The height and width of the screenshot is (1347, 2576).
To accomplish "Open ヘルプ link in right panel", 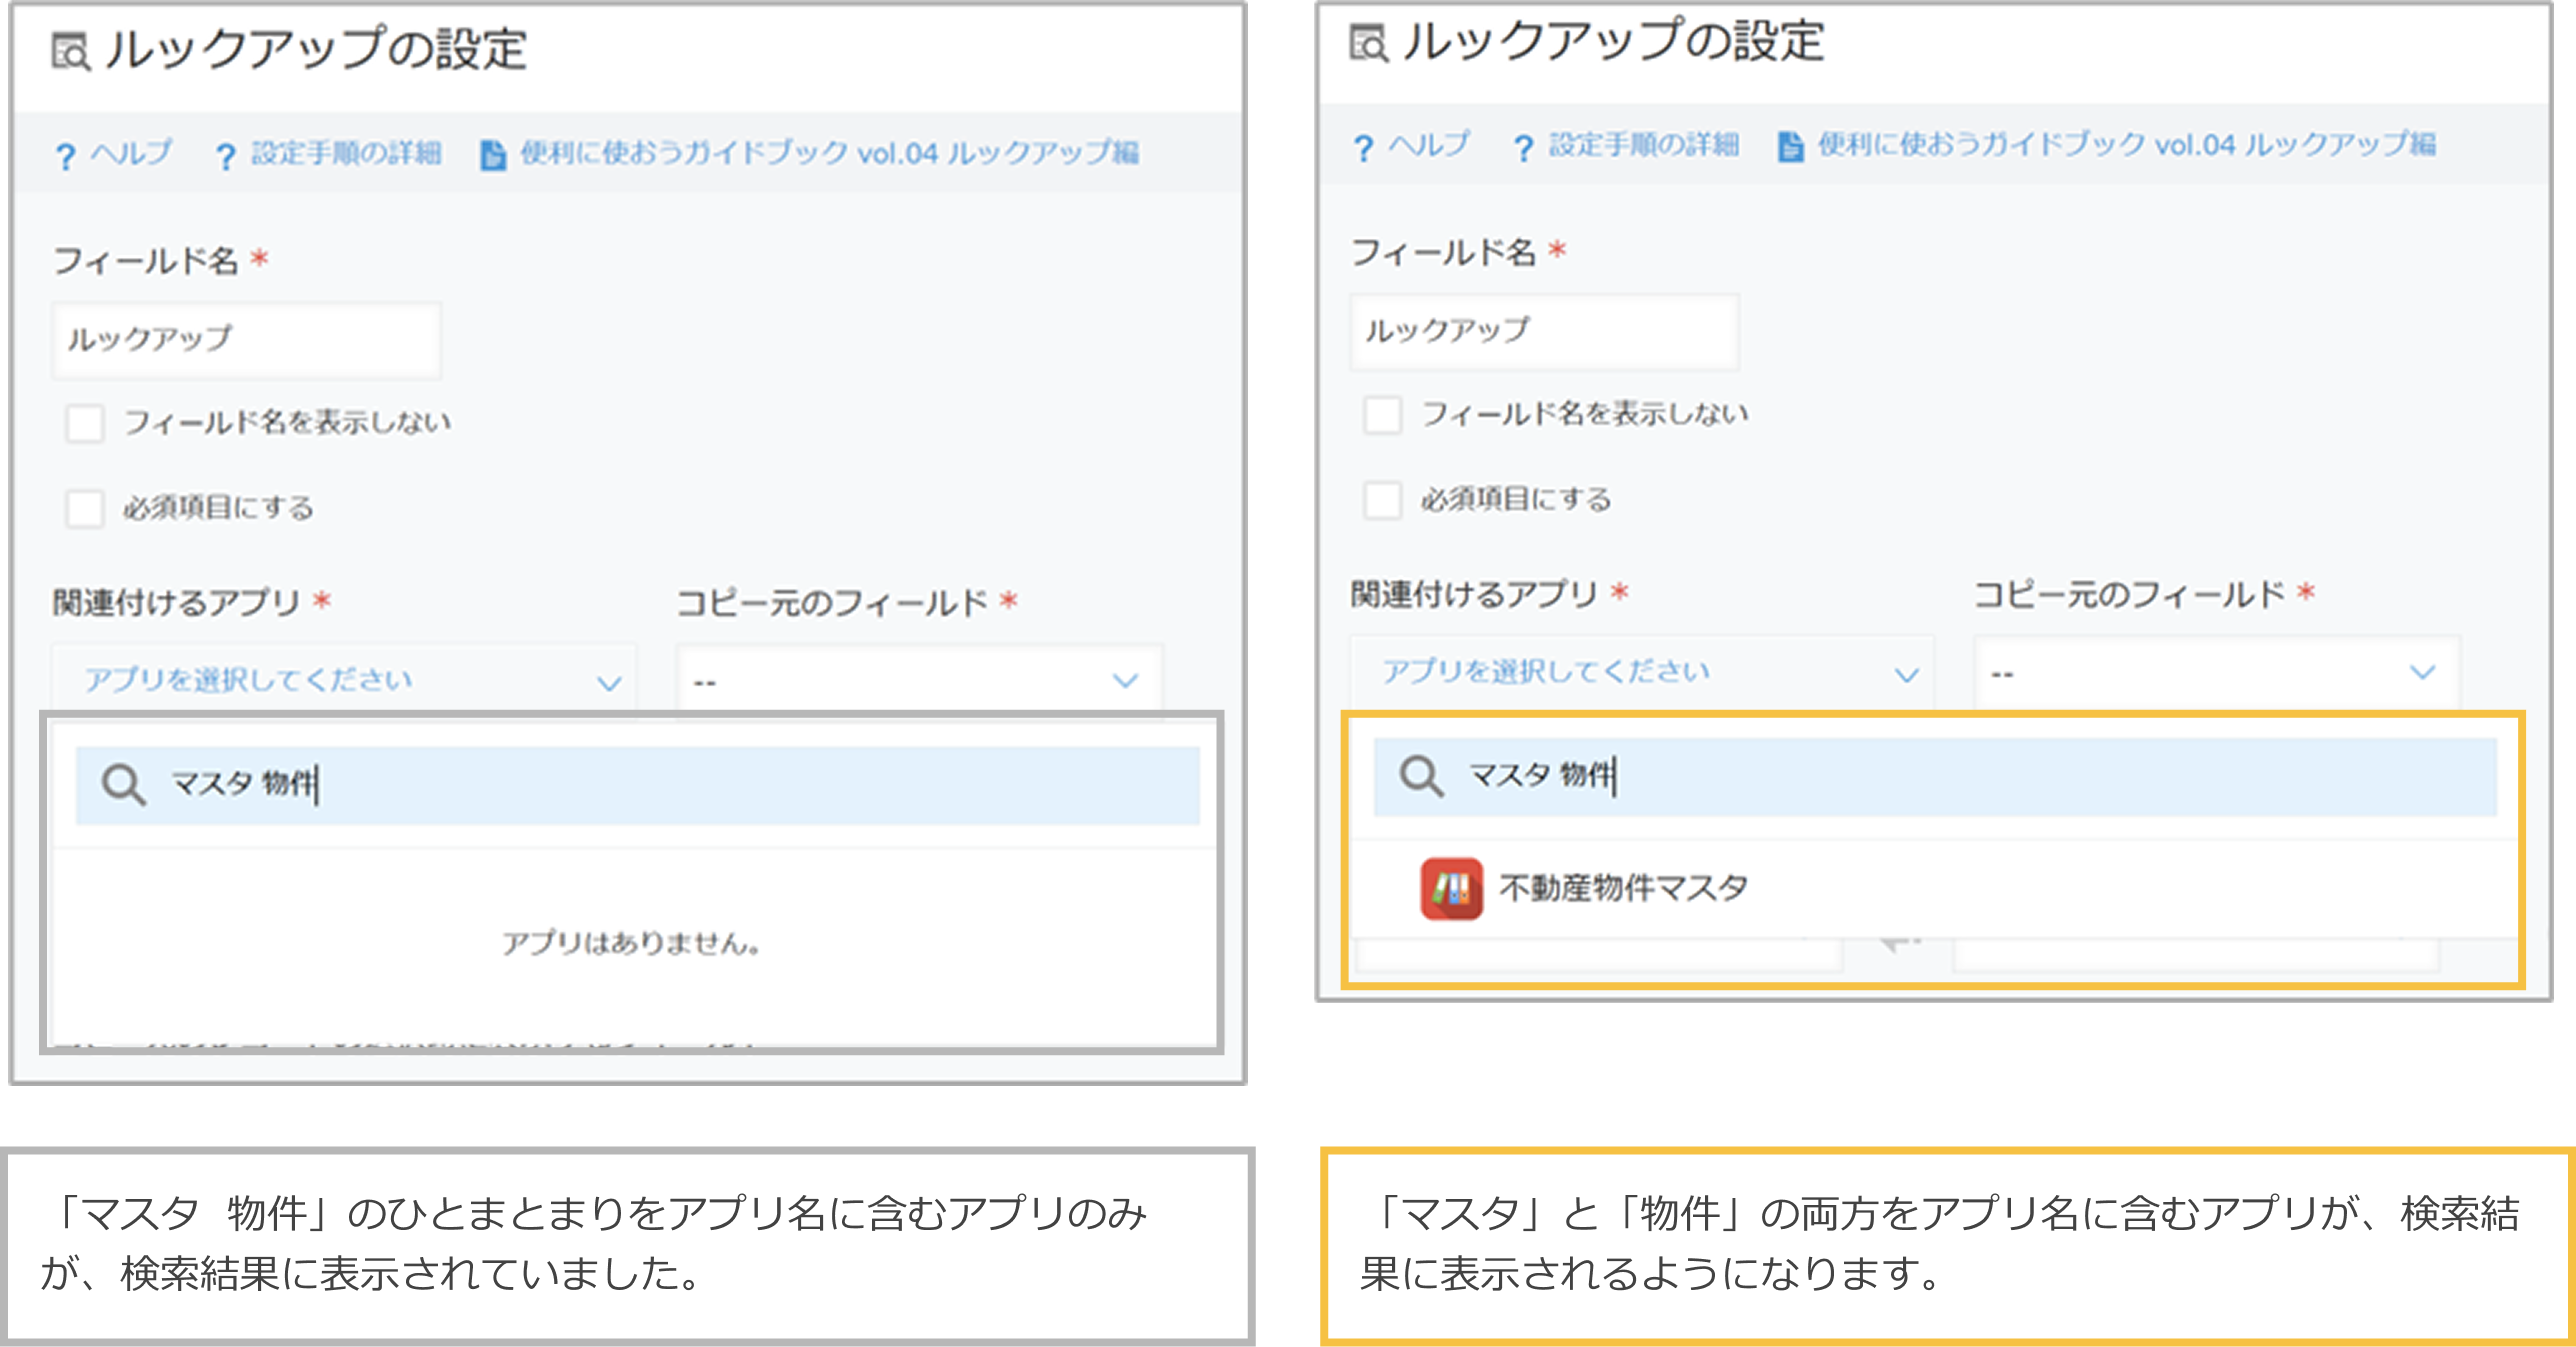I will (x=1428, y=146).
